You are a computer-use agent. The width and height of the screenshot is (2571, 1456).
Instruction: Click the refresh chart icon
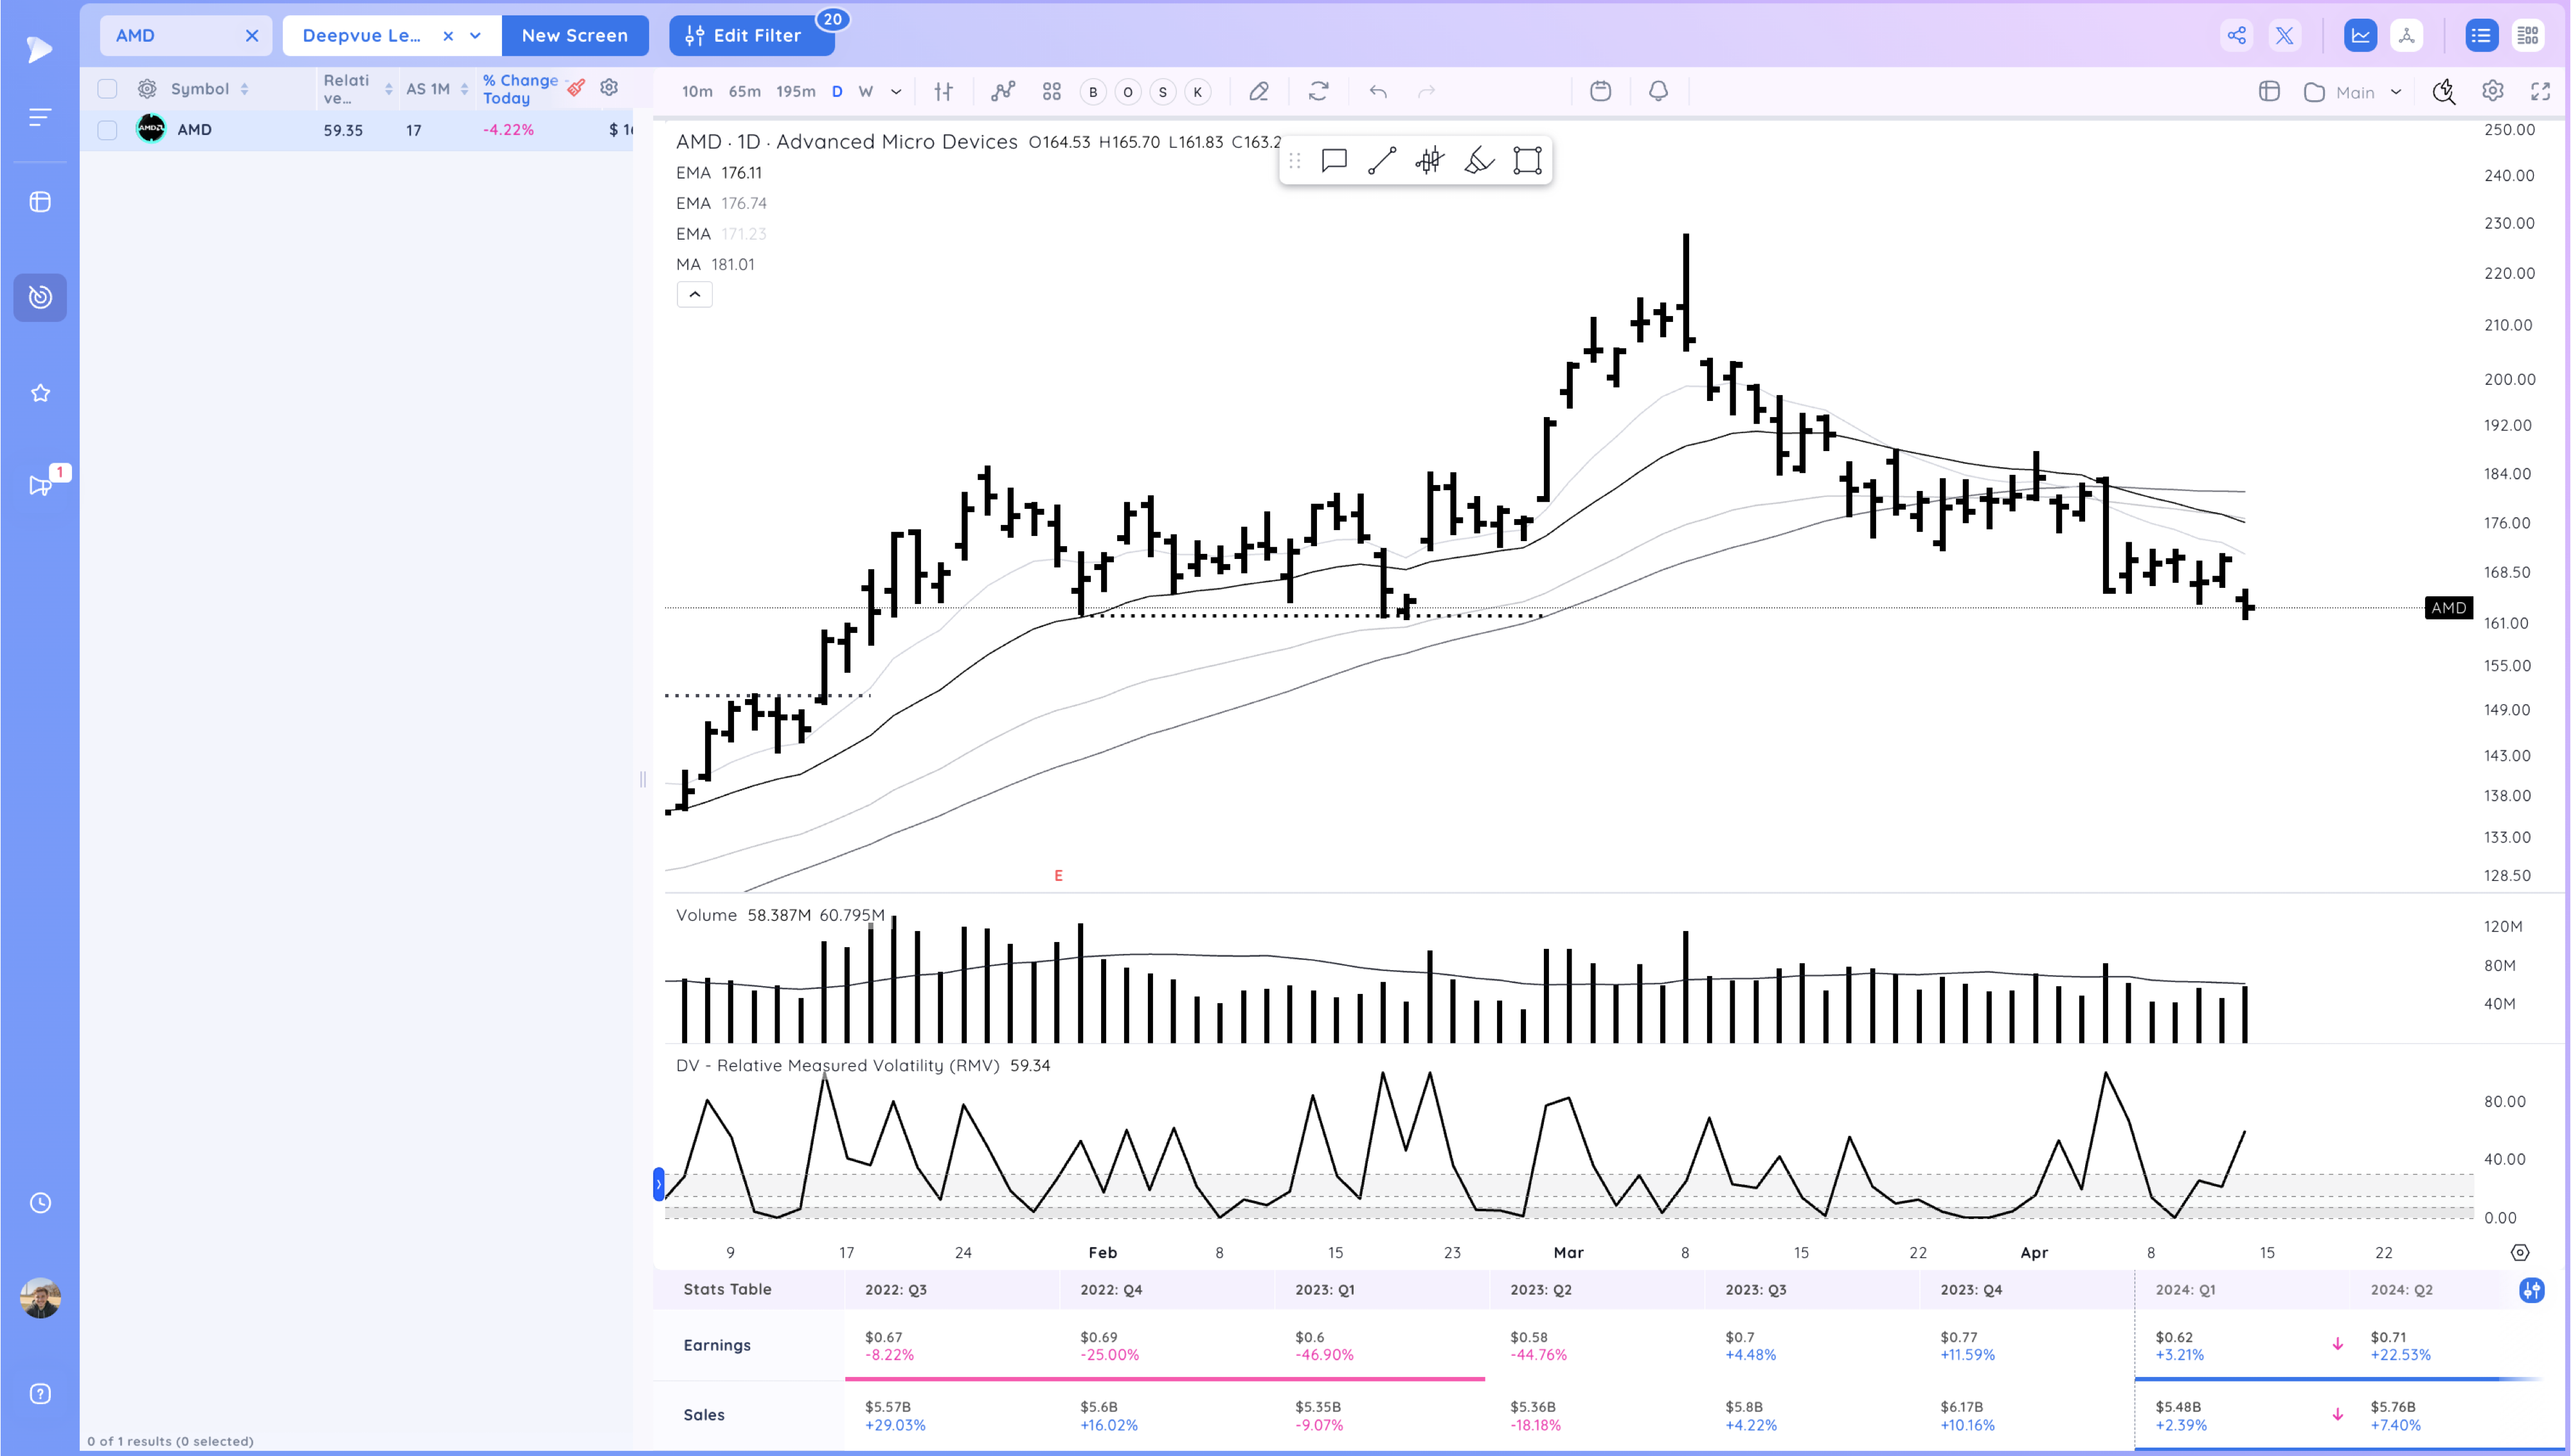click(x=1319, y=92)
